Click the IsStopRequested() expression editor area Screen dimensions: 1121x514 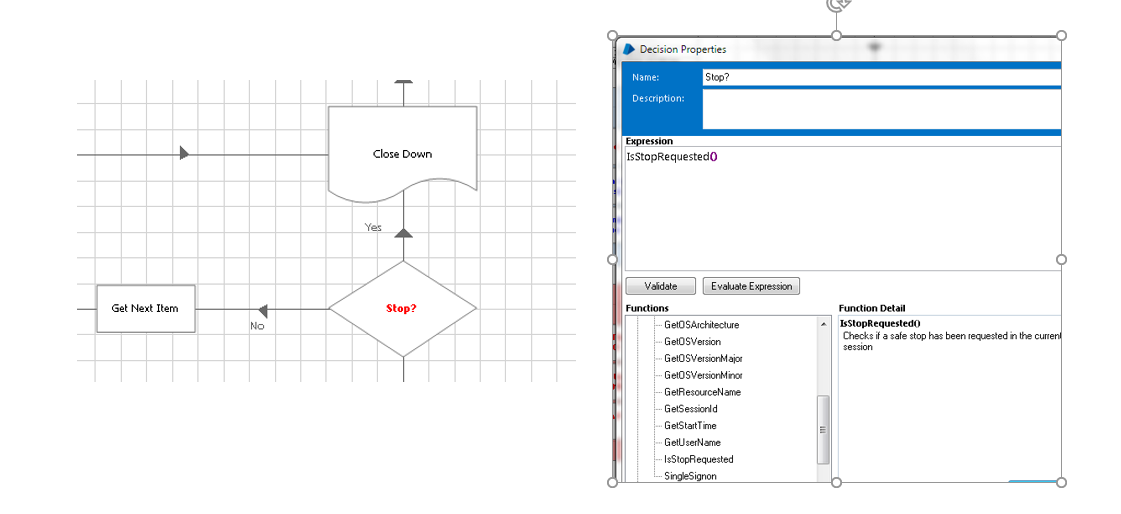pos(843,208)
